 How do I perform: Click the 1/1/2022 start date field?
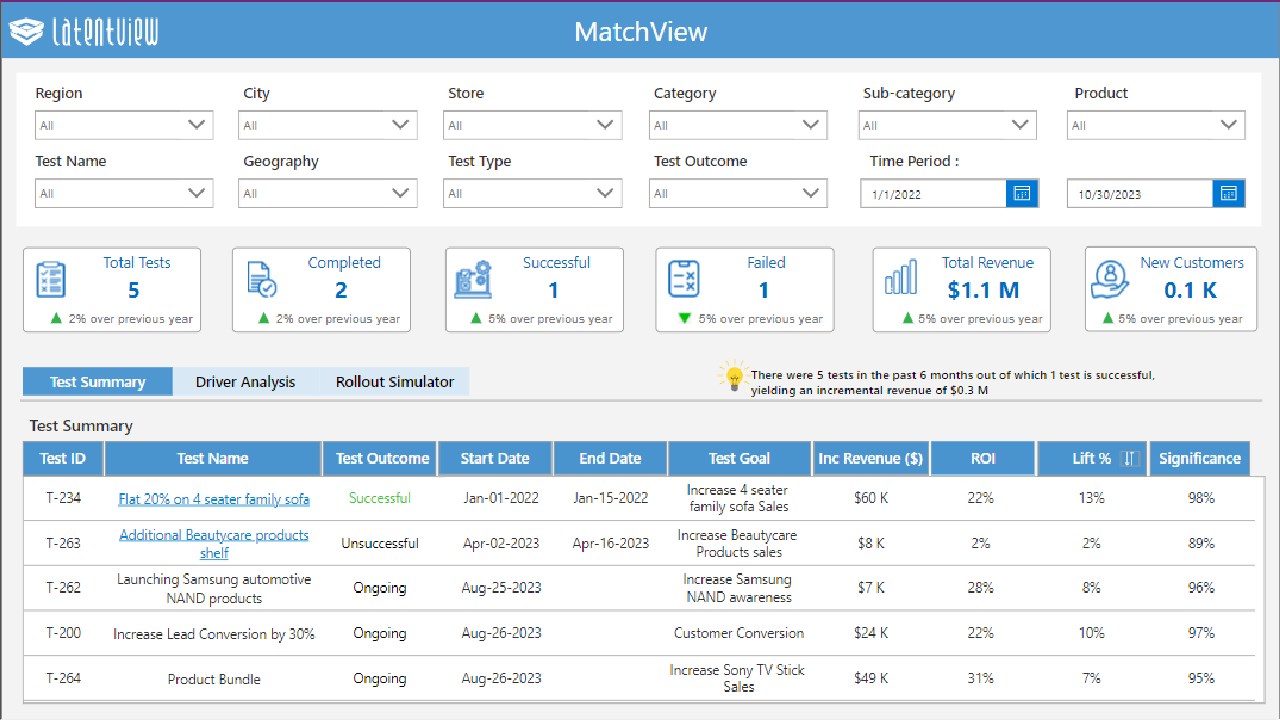point(934,194)
